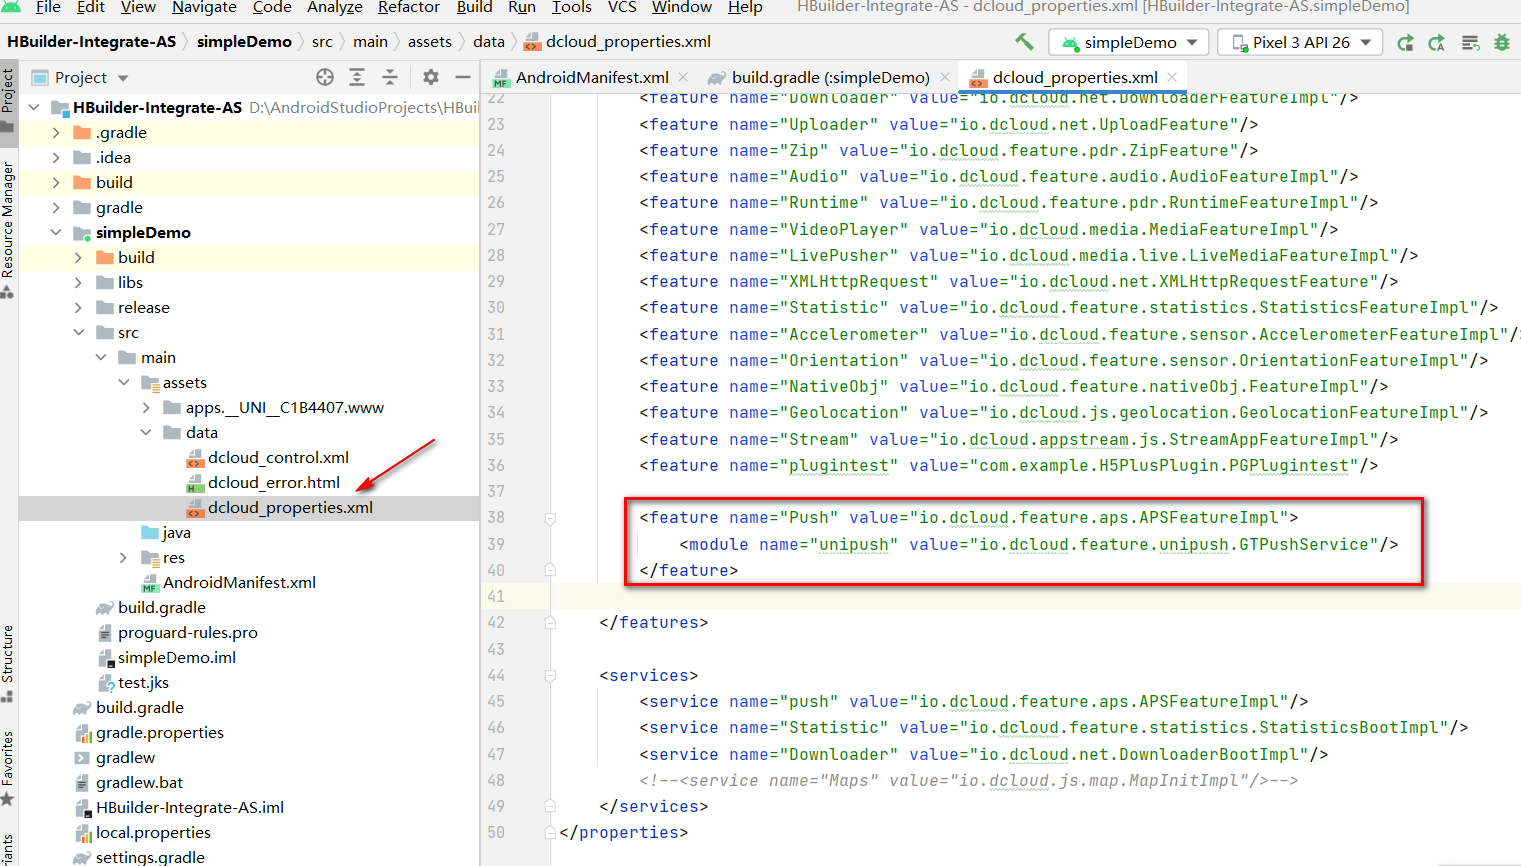Expand the release folder
Viewport: 1521px width, 866px height.
(x=78, y=307)
